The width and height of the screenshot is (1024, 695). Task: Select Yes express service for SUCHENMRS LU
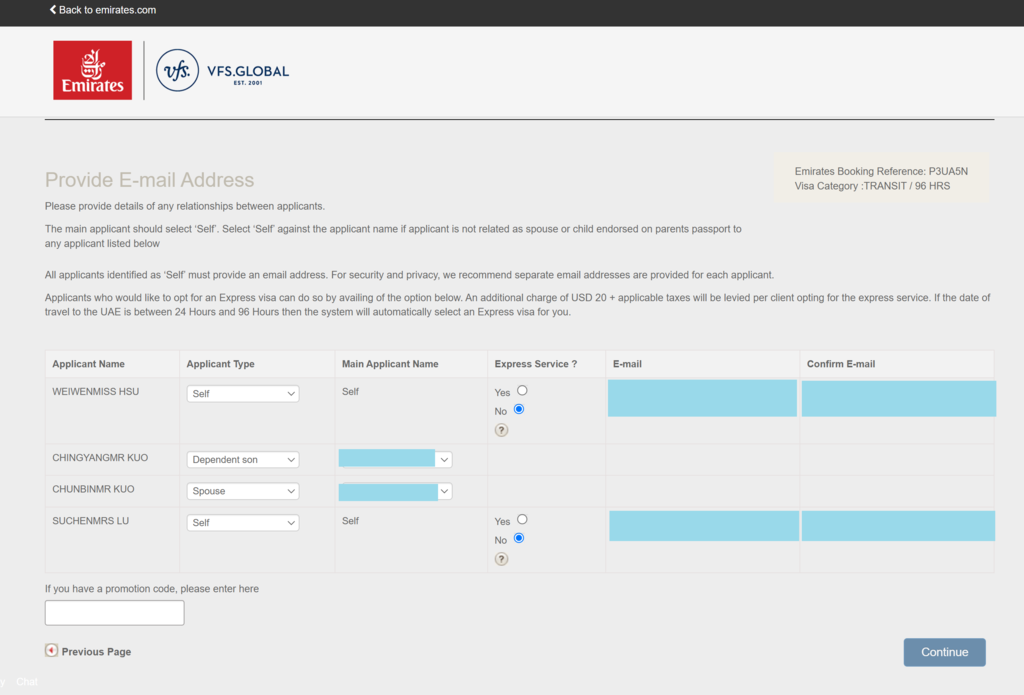click(522, 520)
